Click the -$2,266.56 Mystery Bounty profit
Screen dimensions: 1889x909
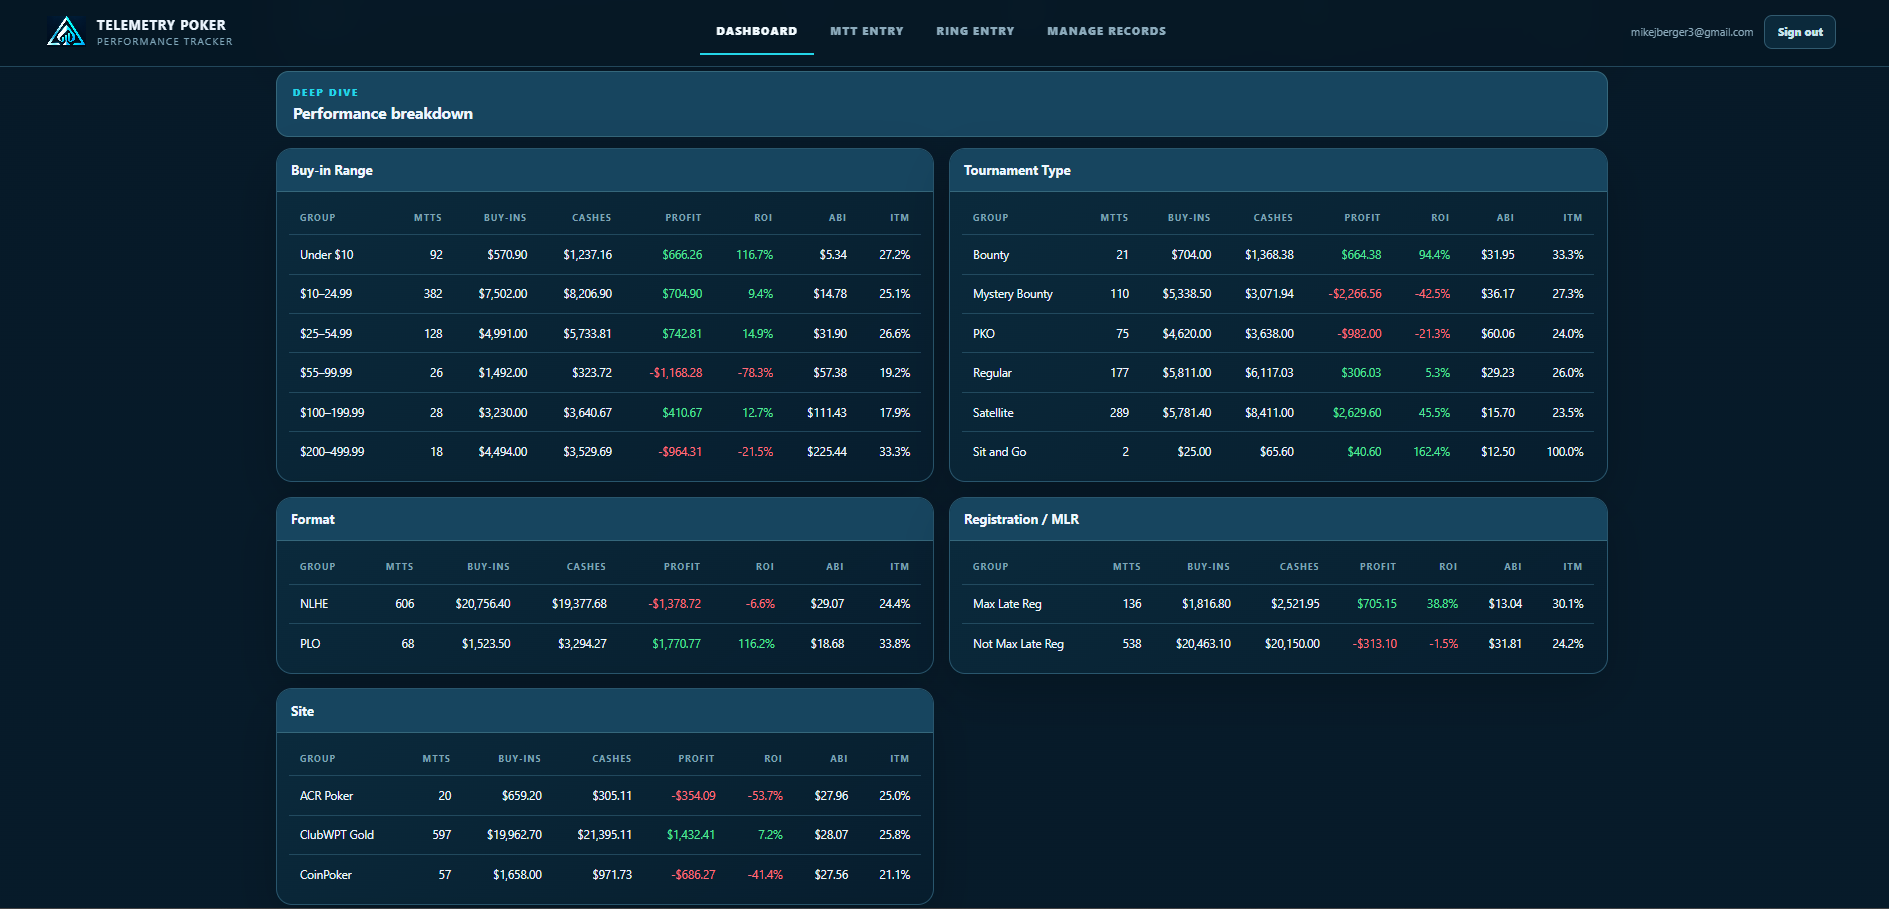point(1355,294)
